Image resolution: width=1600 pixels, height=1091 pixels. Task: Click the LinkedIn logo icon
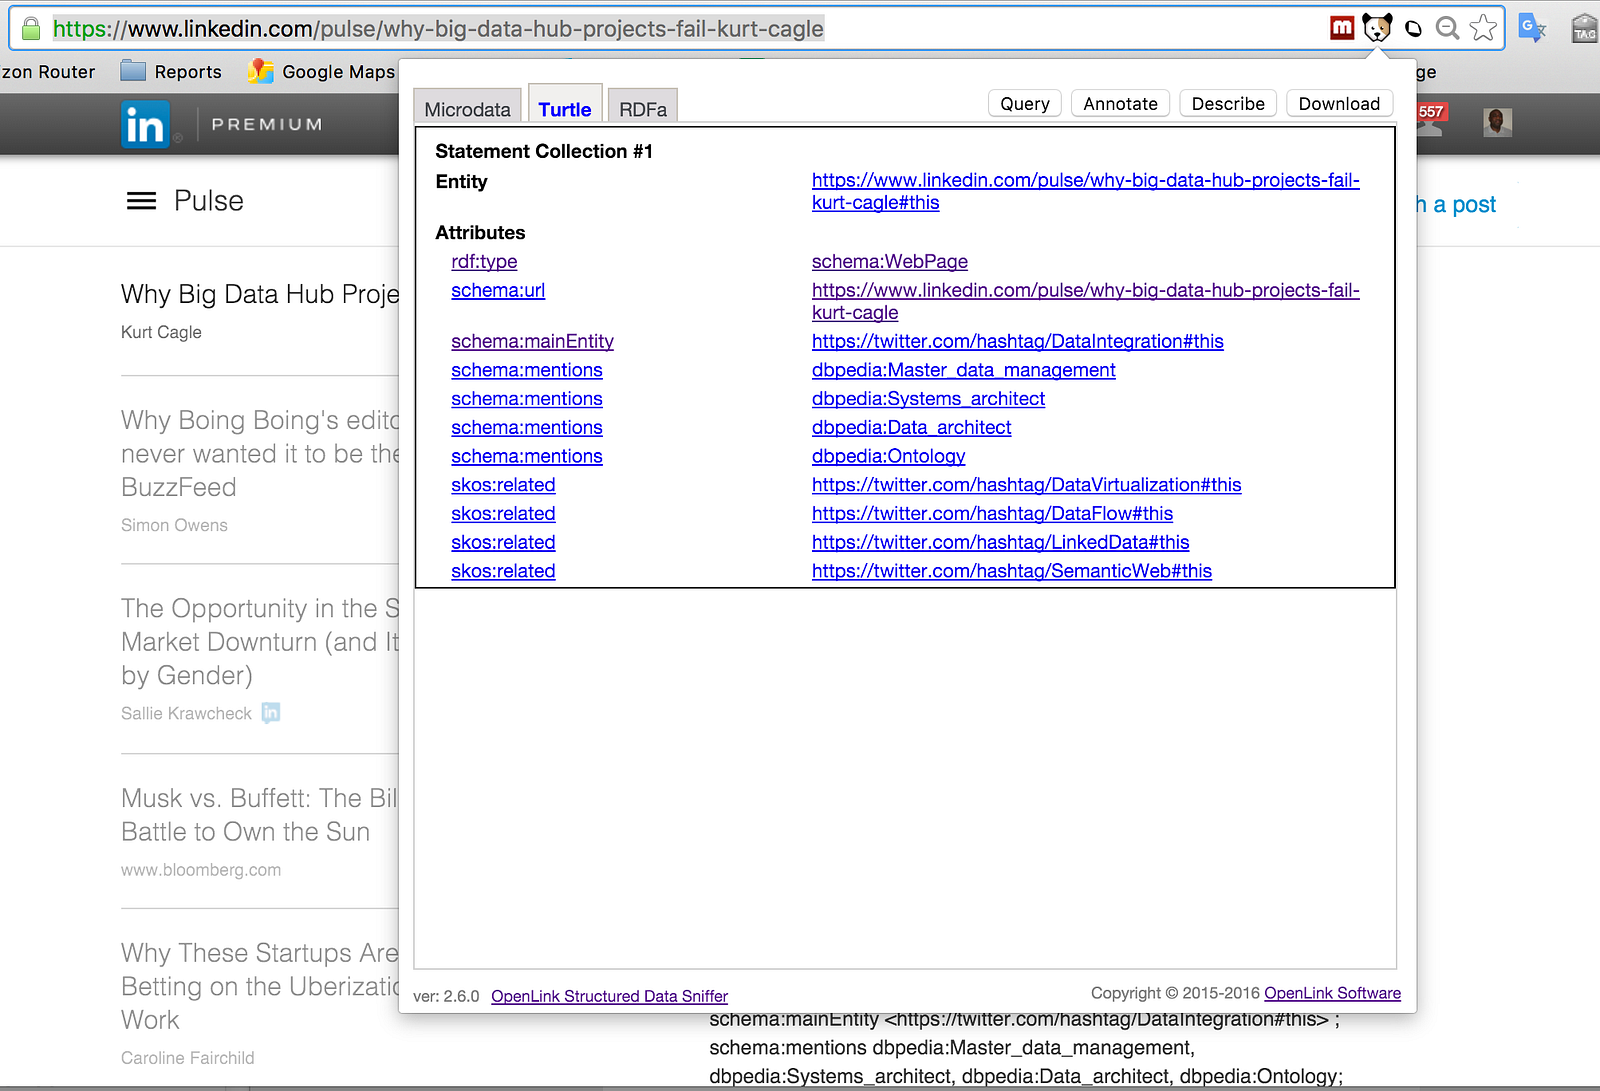[x=145, y=125]
